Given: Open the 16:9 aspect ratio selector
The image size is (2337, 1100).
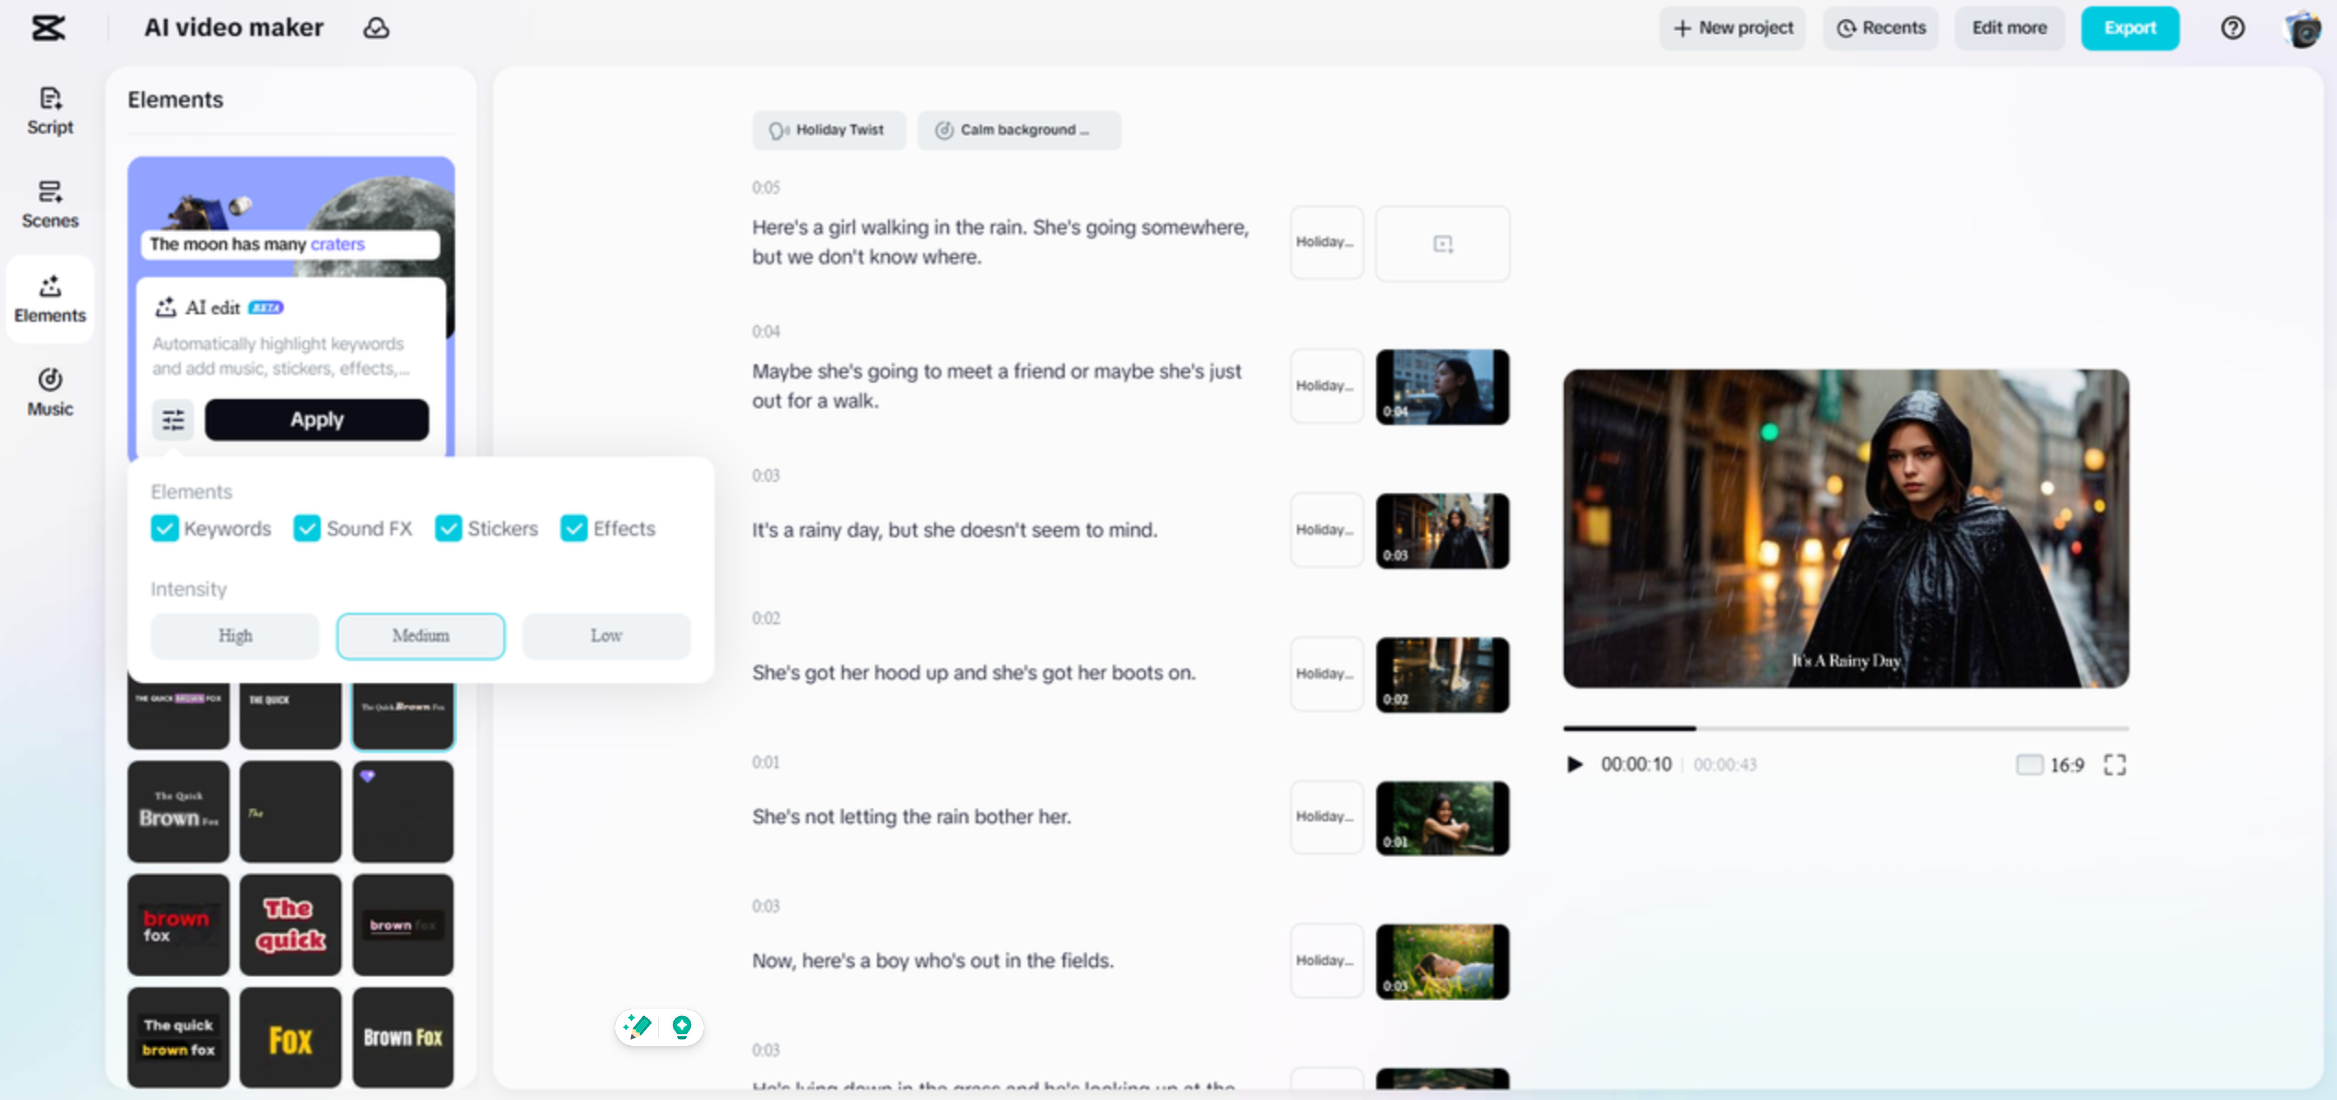Looking at the screenshot, I should pos(2051,764).
